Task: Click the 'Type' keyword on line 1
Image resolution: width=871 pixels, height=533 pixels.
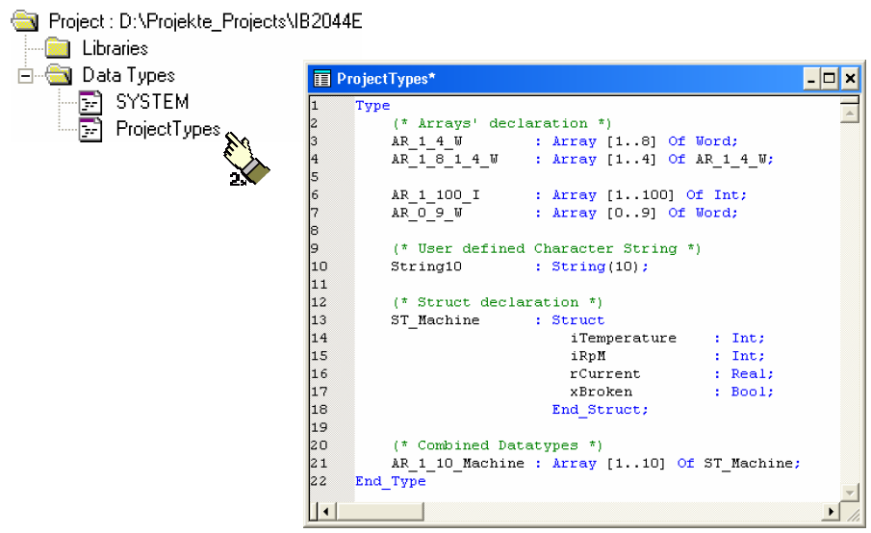Action: (372, 105)
